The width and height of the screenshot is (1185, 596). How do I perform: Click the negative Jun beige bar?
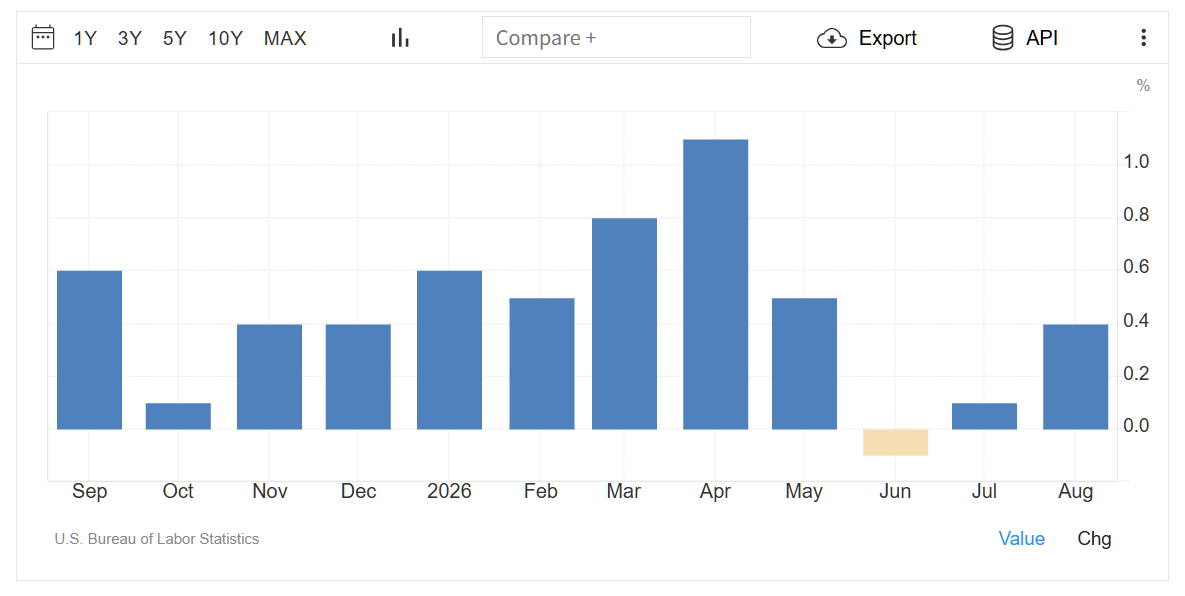(895, 443)
